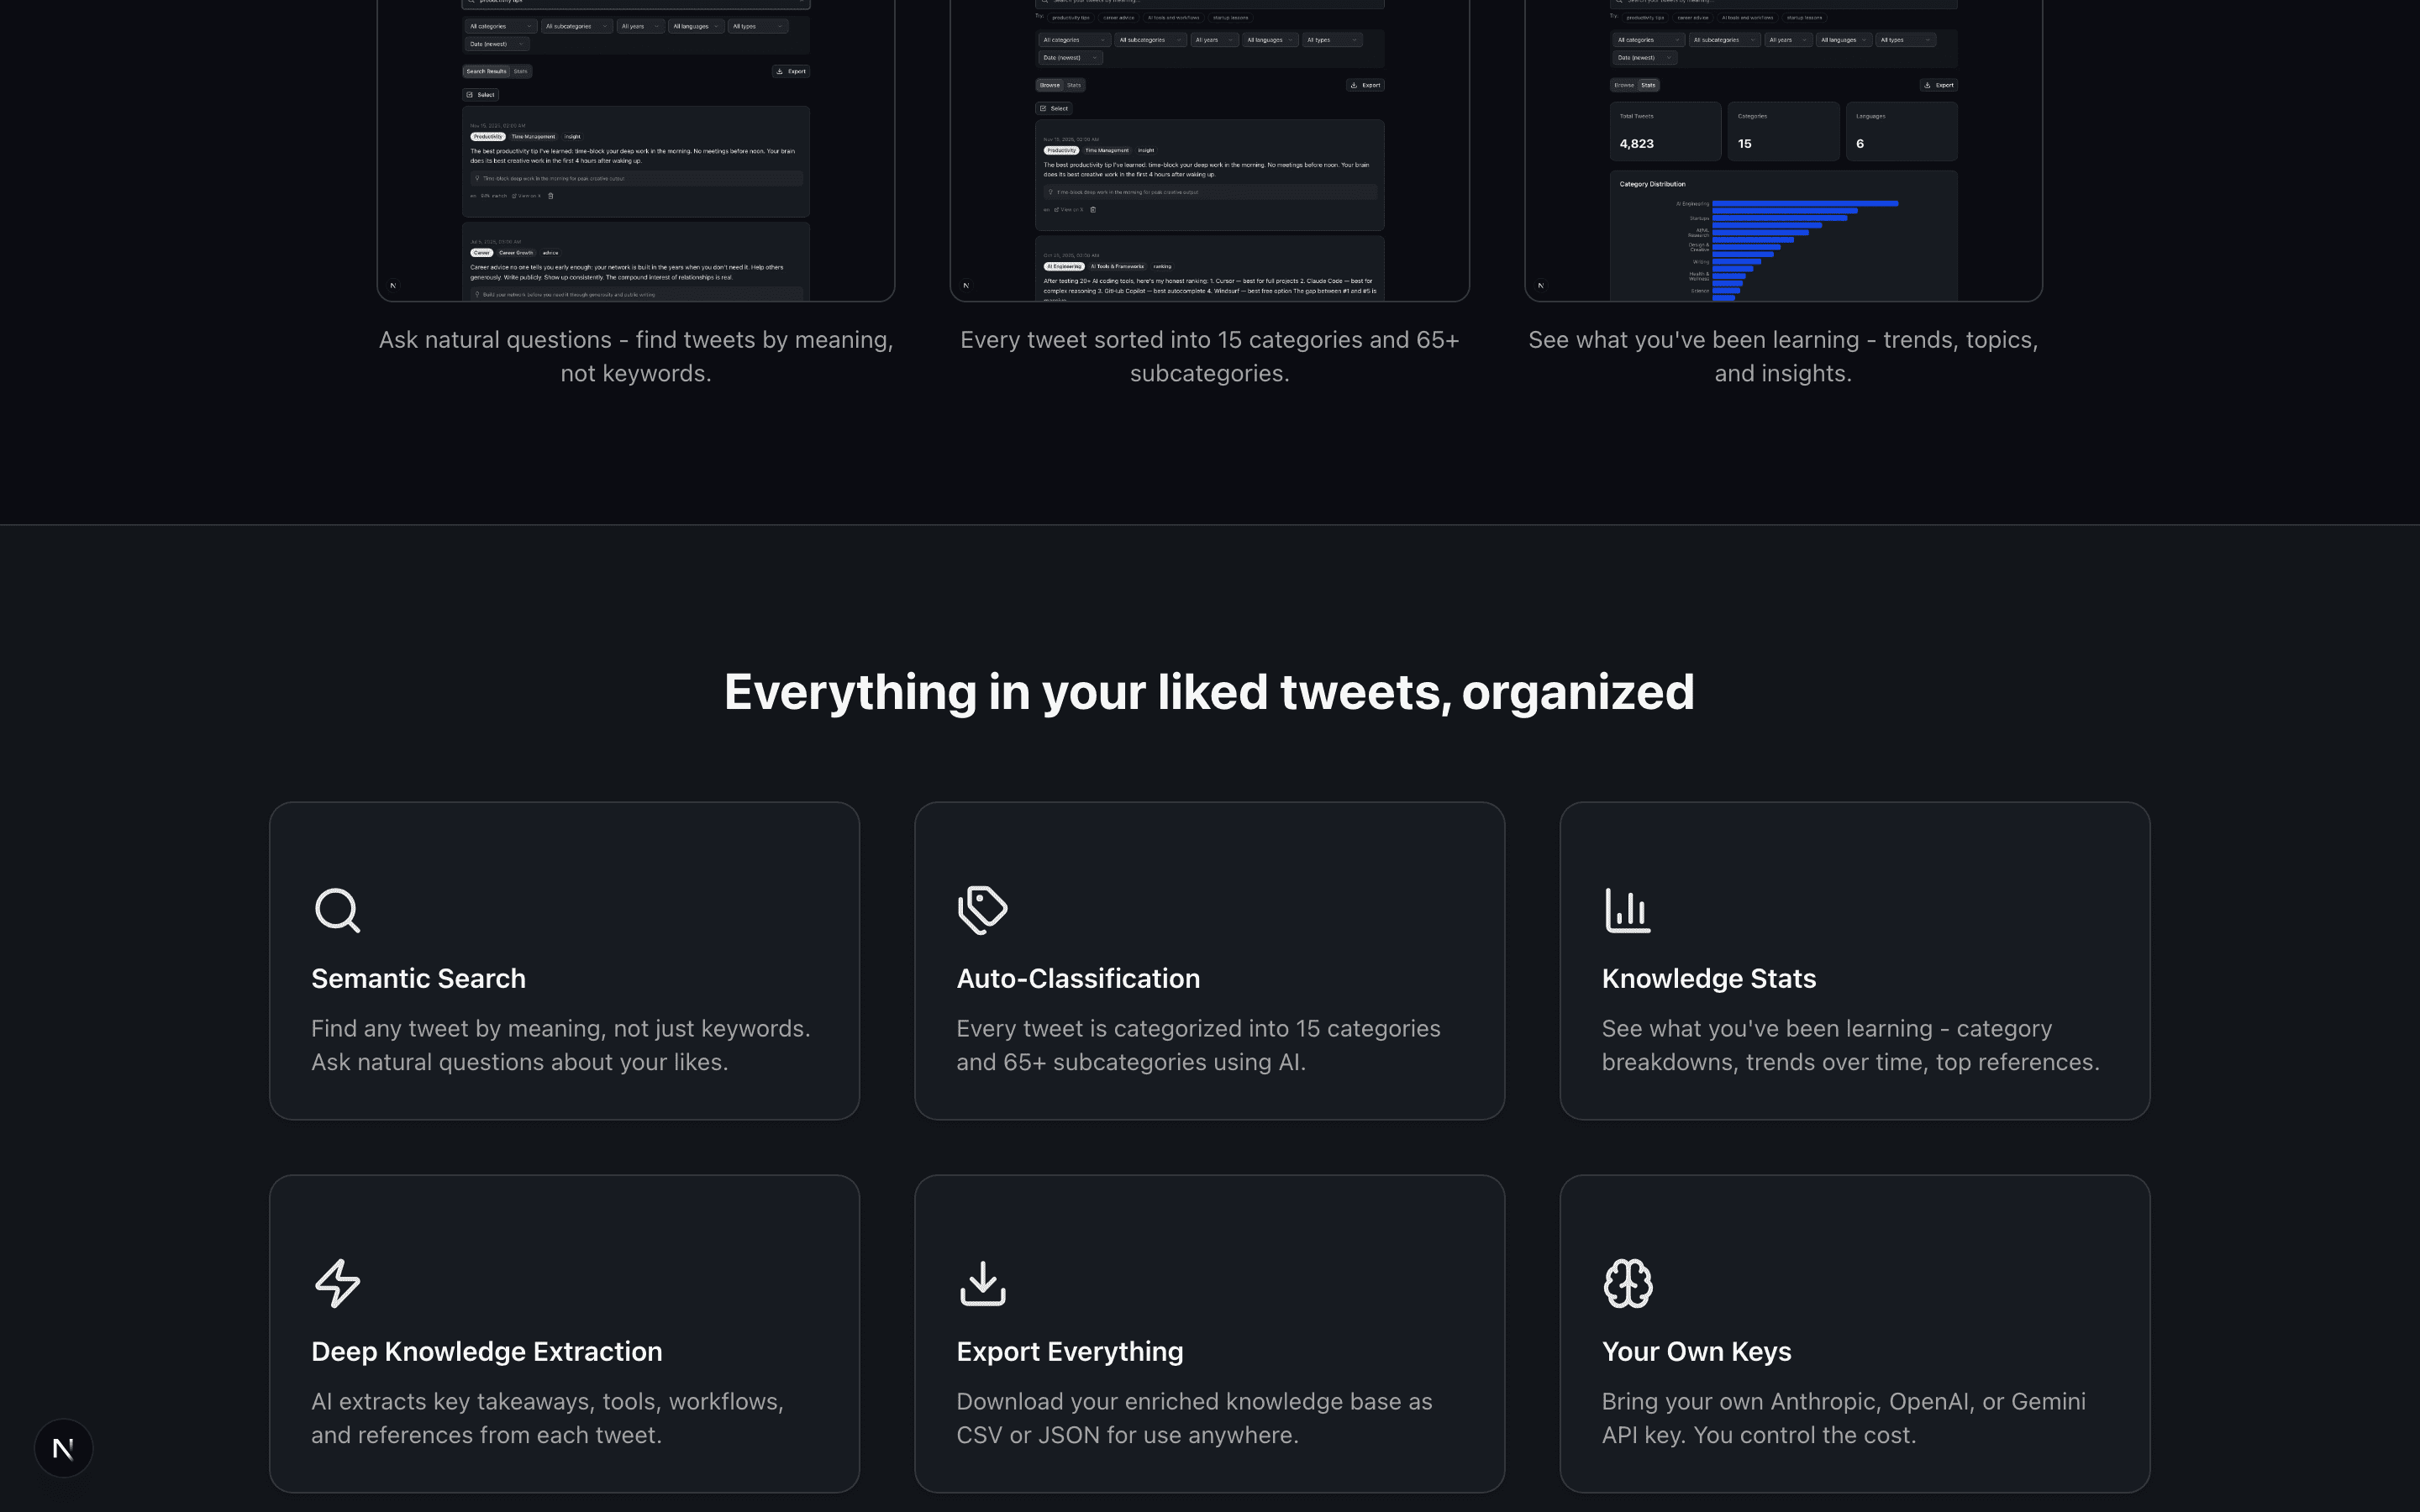Click the View on X link
Image resolution: width=2420 pixels, height=1512 pixels.
(x=1070, y=209)
